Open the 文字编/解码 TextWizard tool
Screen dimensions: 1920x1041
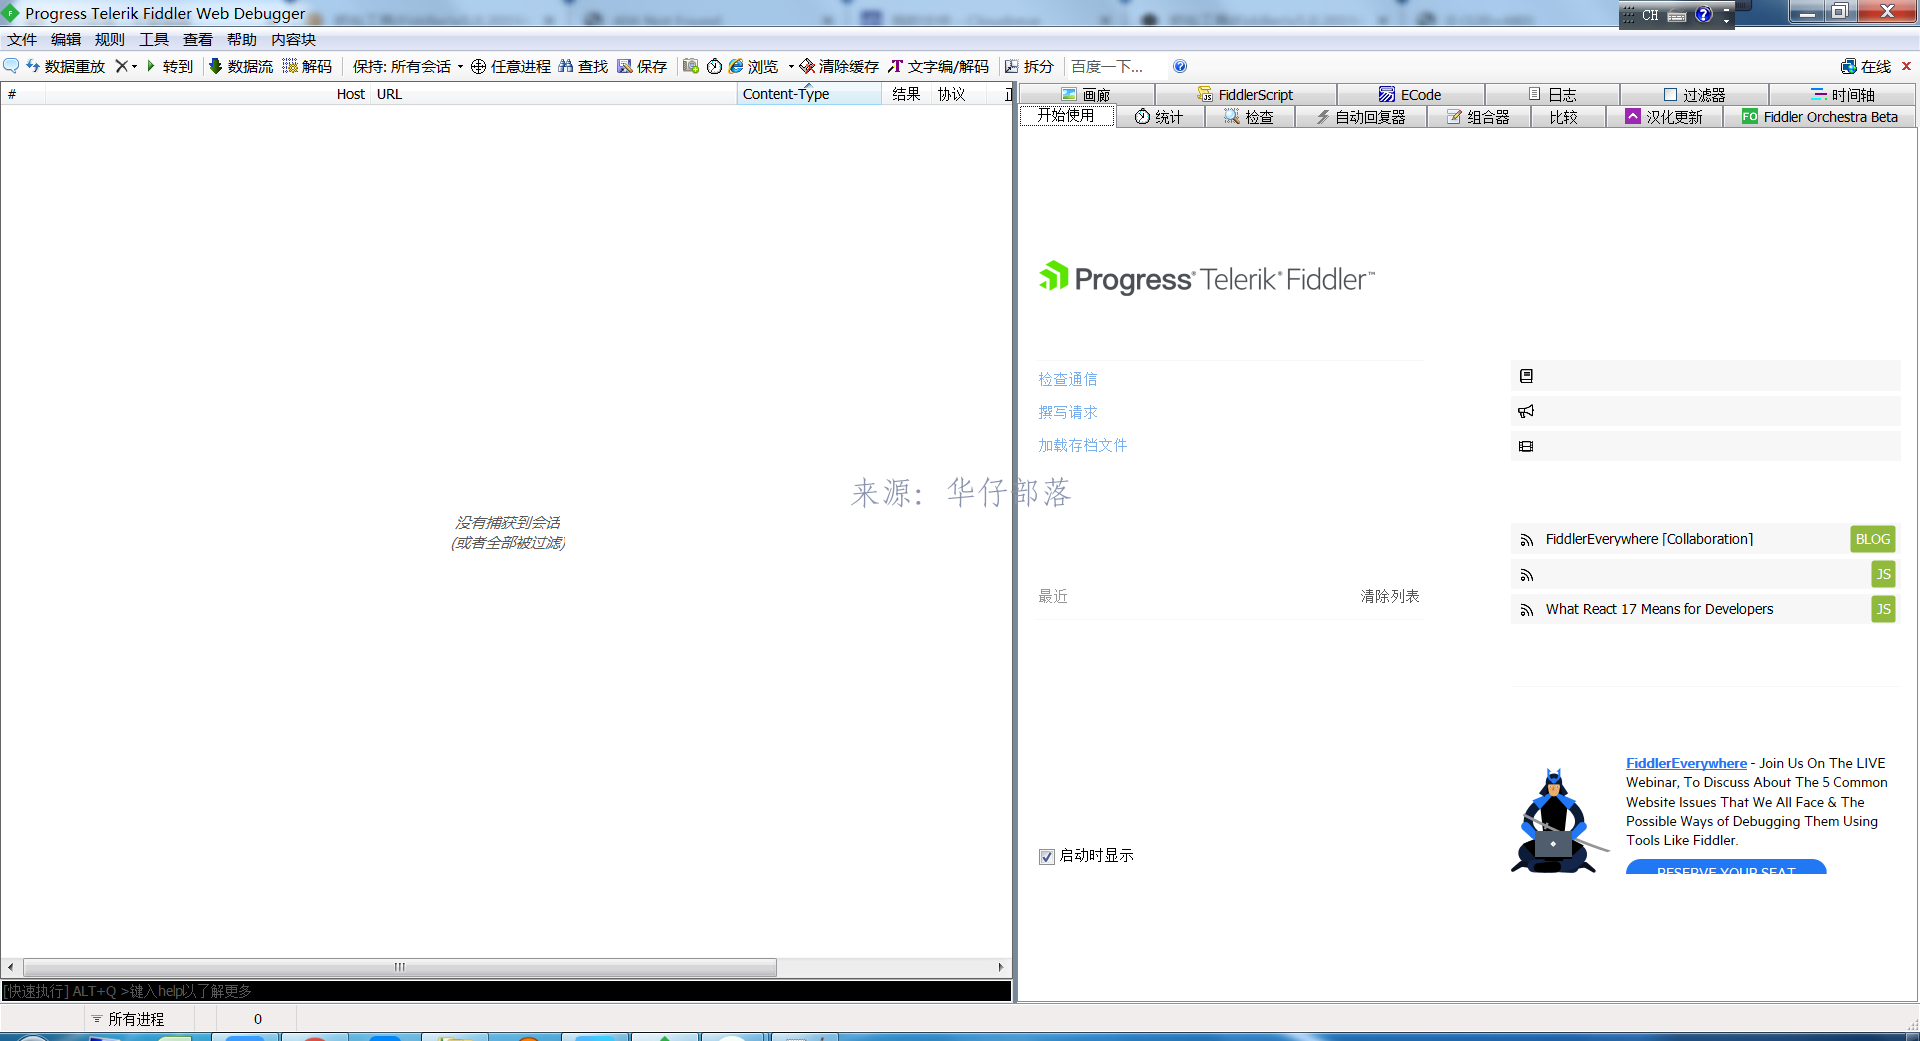tap(938, 66)
